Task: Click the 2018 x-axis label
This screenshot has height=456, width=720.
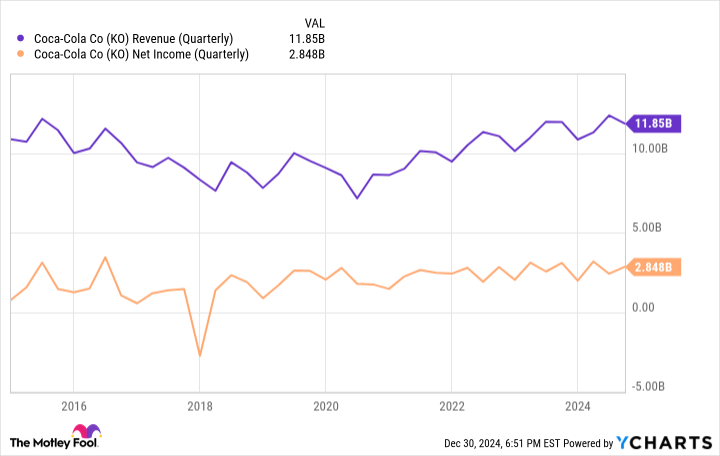Action: pos(199,406)
